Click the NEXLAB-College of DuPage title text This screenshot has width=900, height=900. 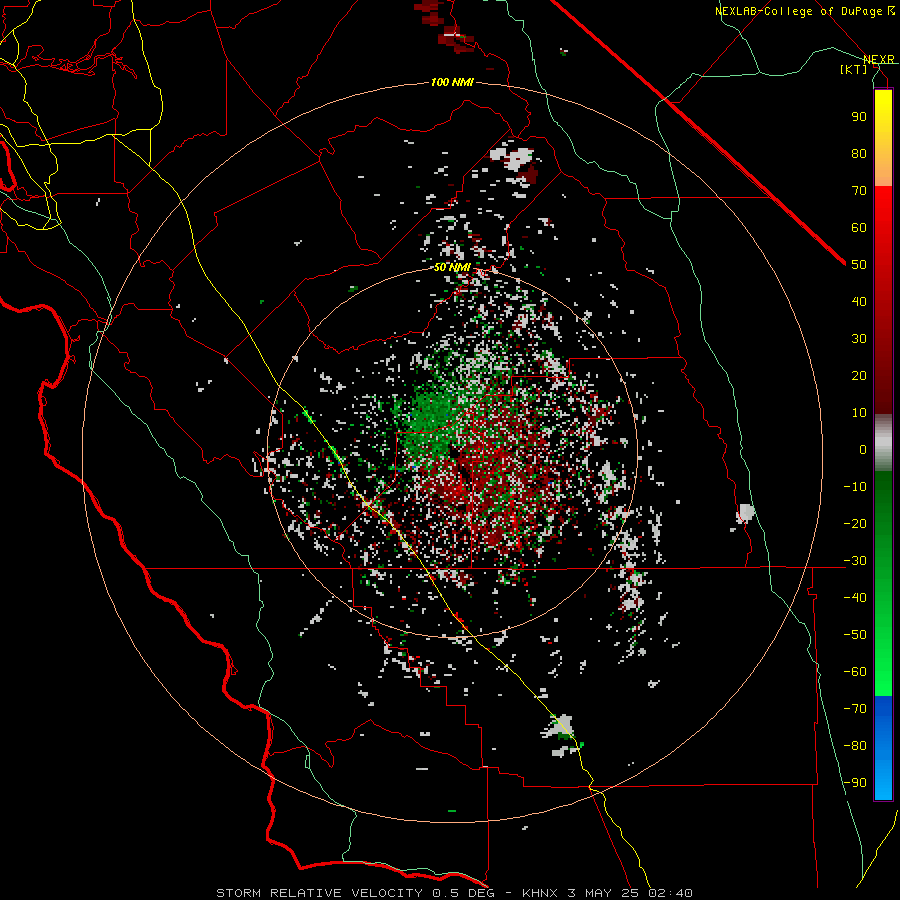[x=804, y=11]
